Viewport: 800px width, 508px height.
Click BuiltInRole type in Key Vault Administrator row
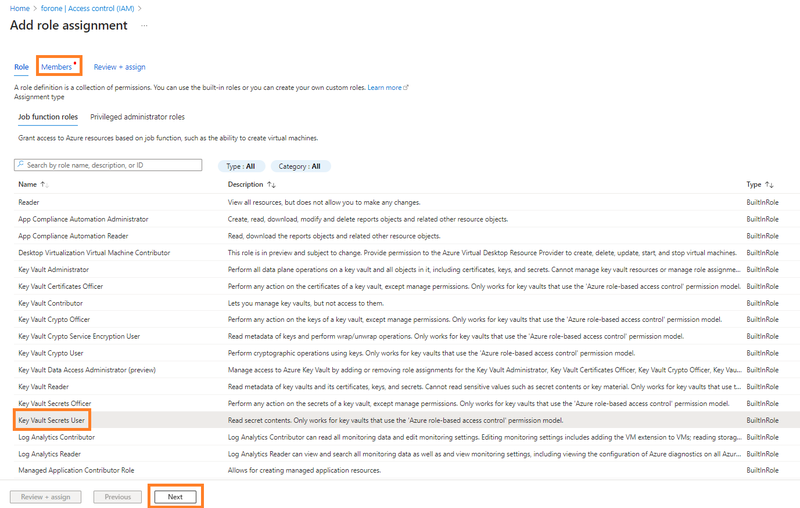pos(762,270)
